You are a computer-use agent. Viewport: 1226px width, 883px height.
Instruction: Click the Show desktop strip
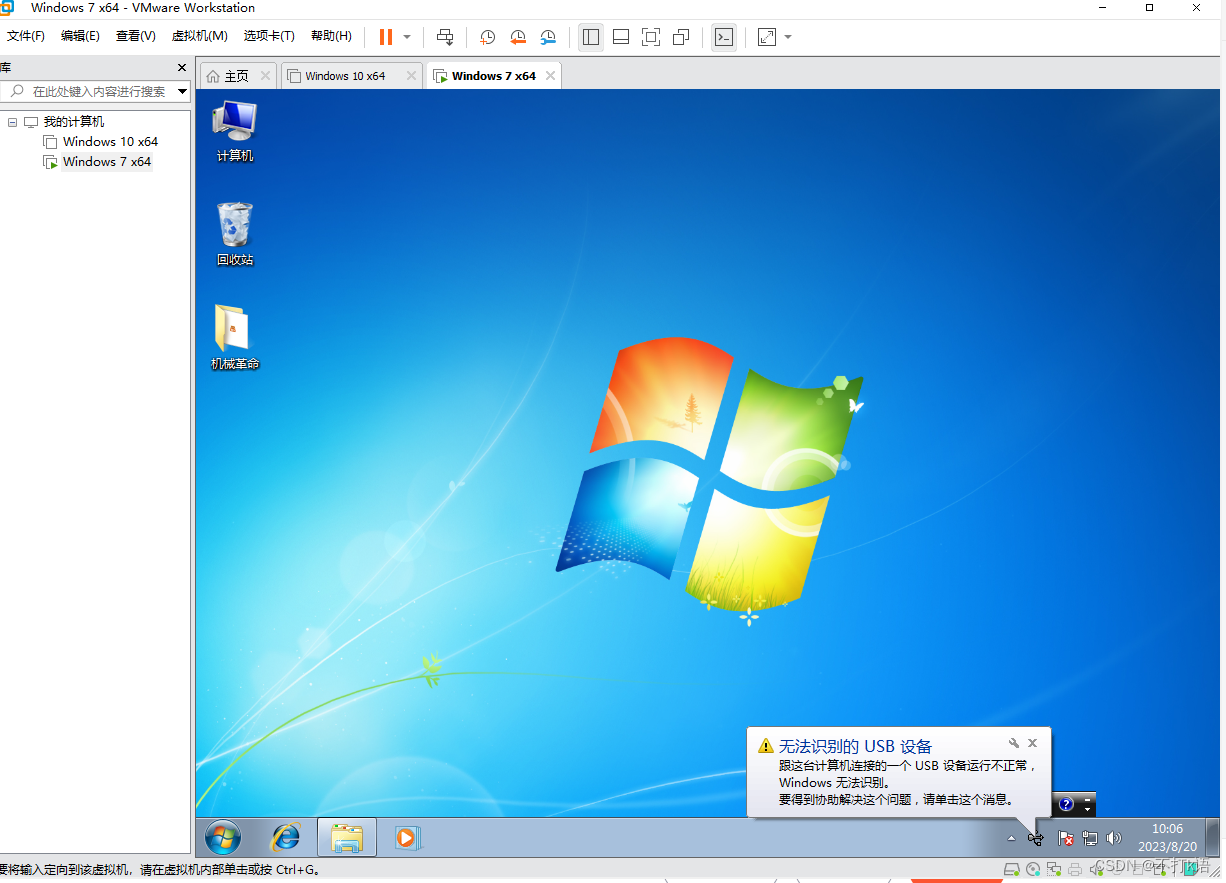pyautogui.click(x=1212, y=837)
